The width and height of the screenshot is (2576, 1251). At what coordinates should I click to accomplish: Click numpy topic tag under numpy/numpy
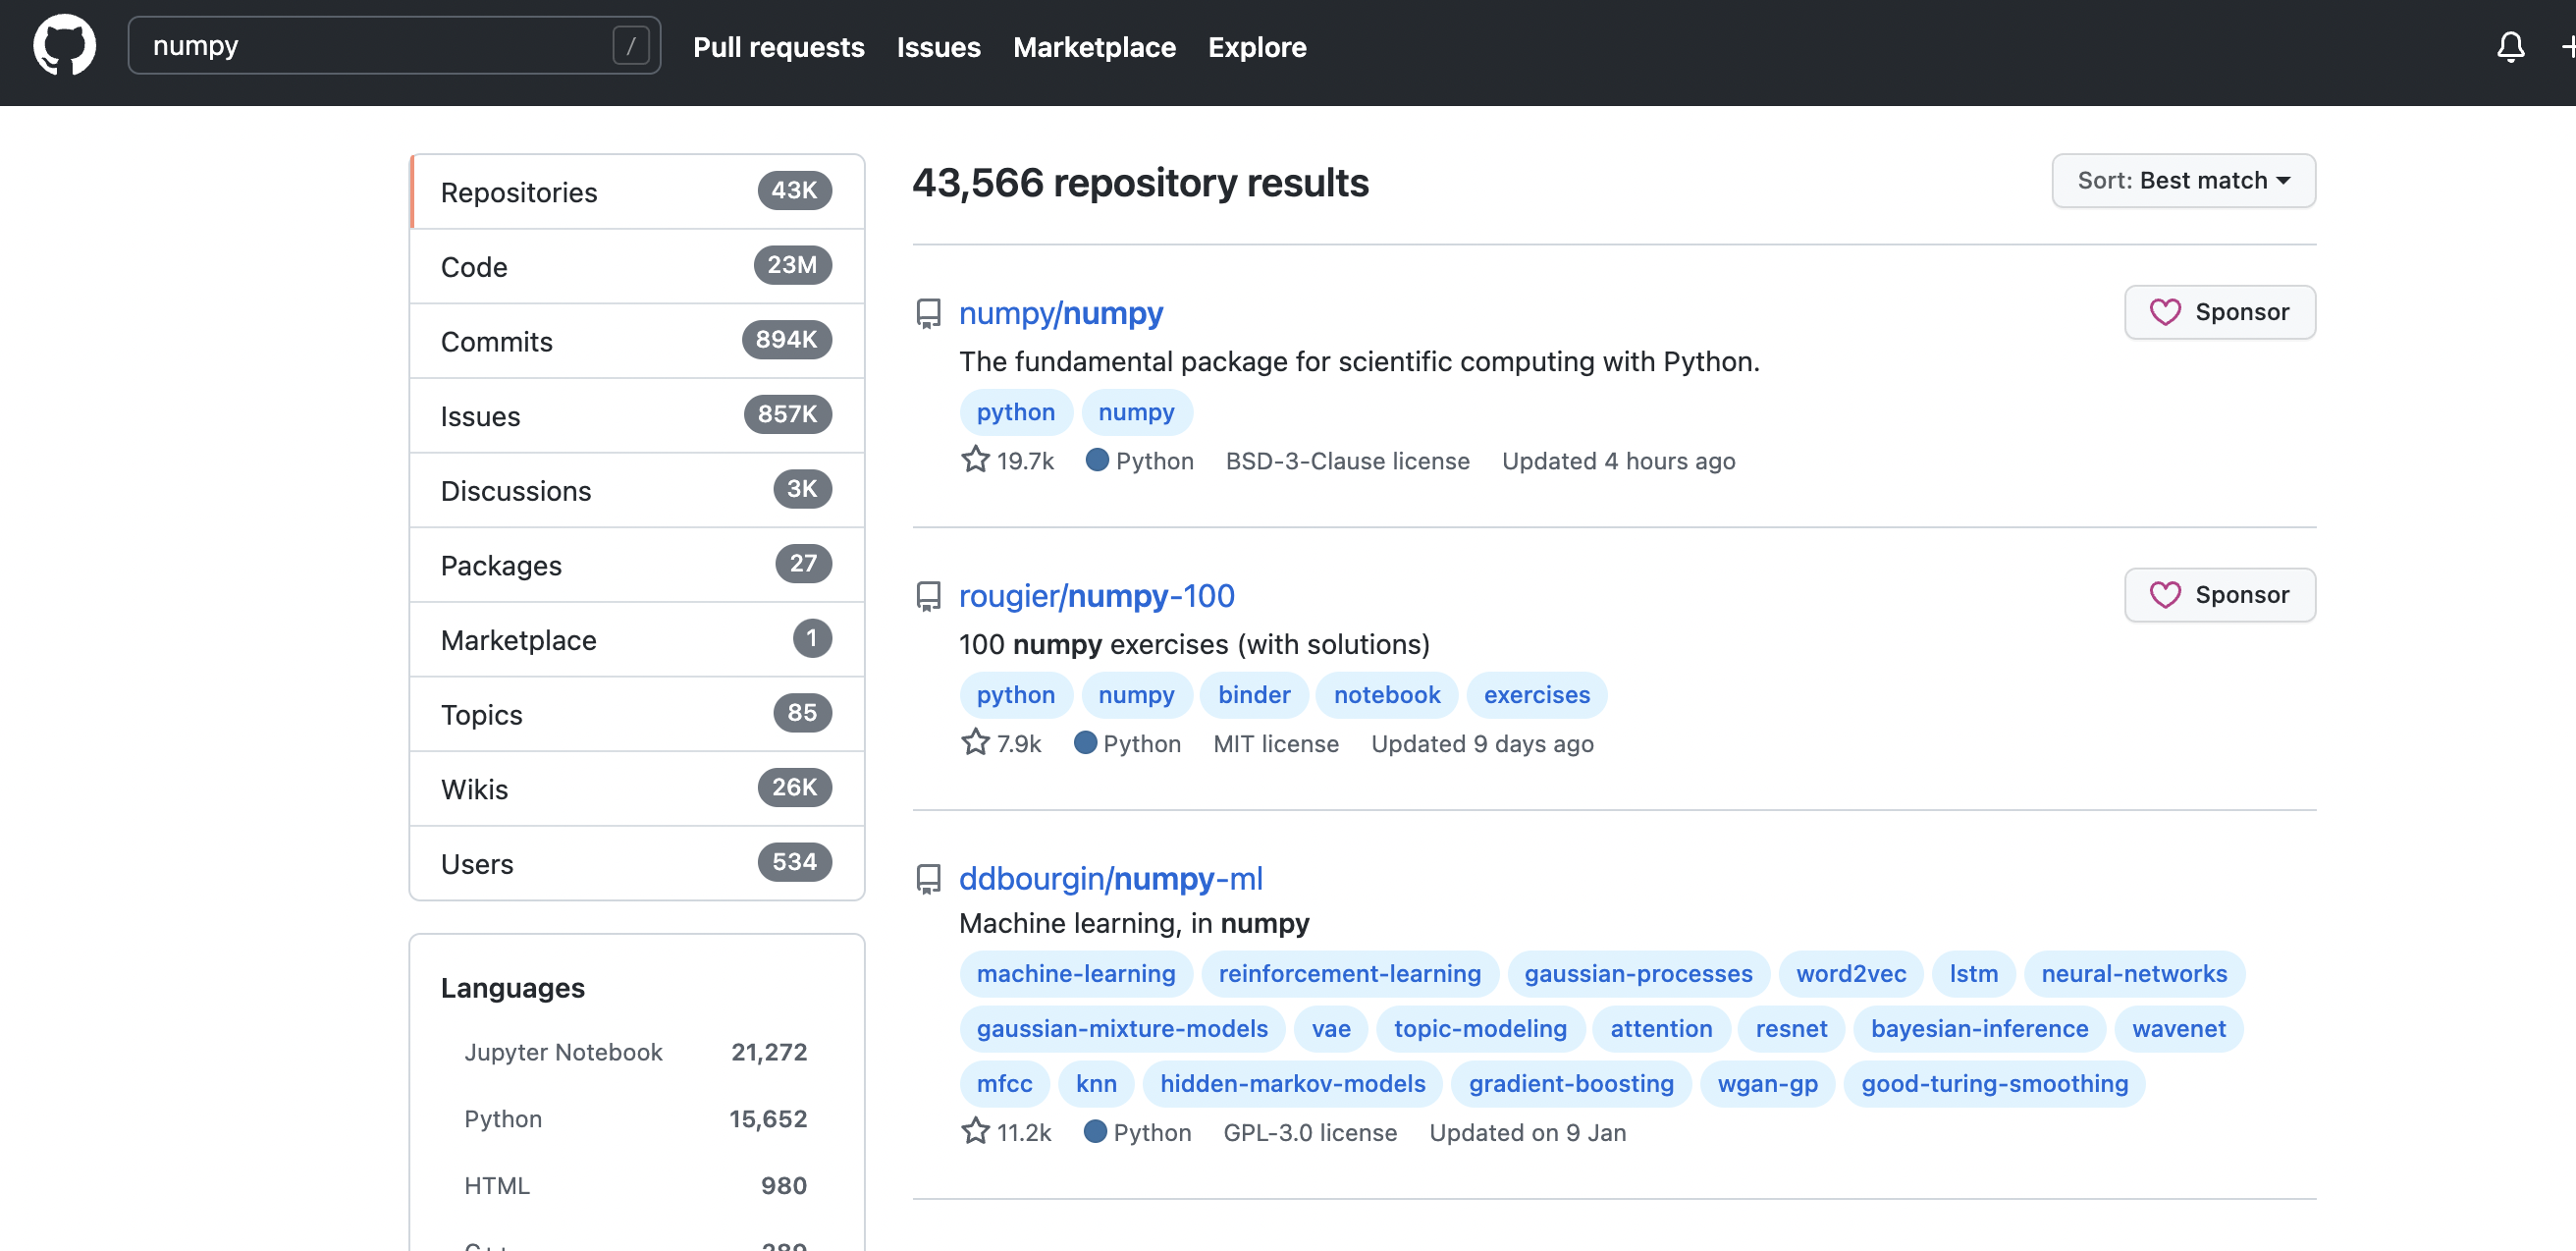click(x=1136, y=412)
